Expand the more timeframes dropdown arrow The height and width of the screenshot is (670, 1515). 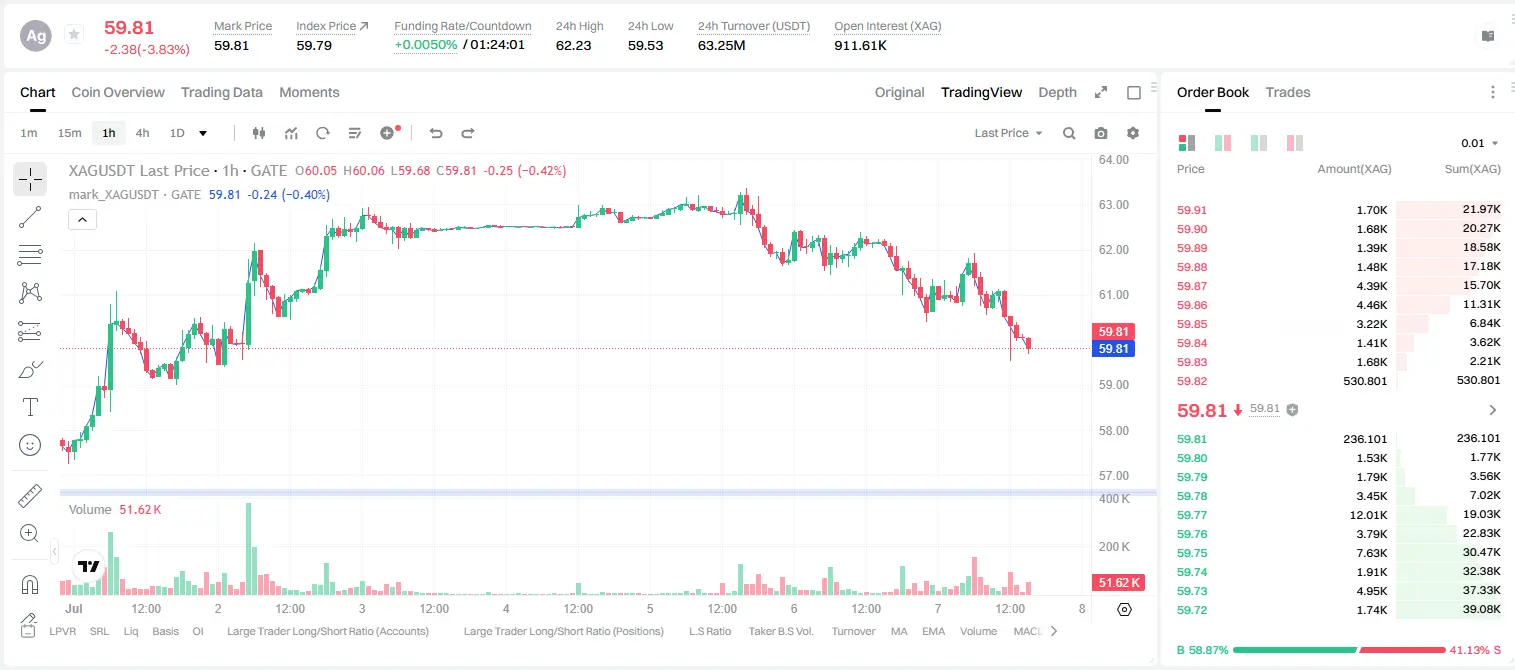(203, 133)
